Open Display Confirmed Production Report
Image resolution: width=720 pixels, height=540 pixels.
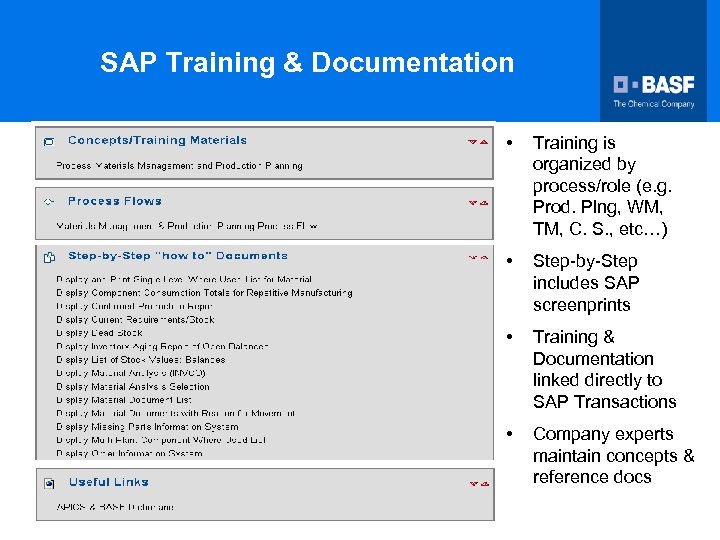(x=134, y=306)
